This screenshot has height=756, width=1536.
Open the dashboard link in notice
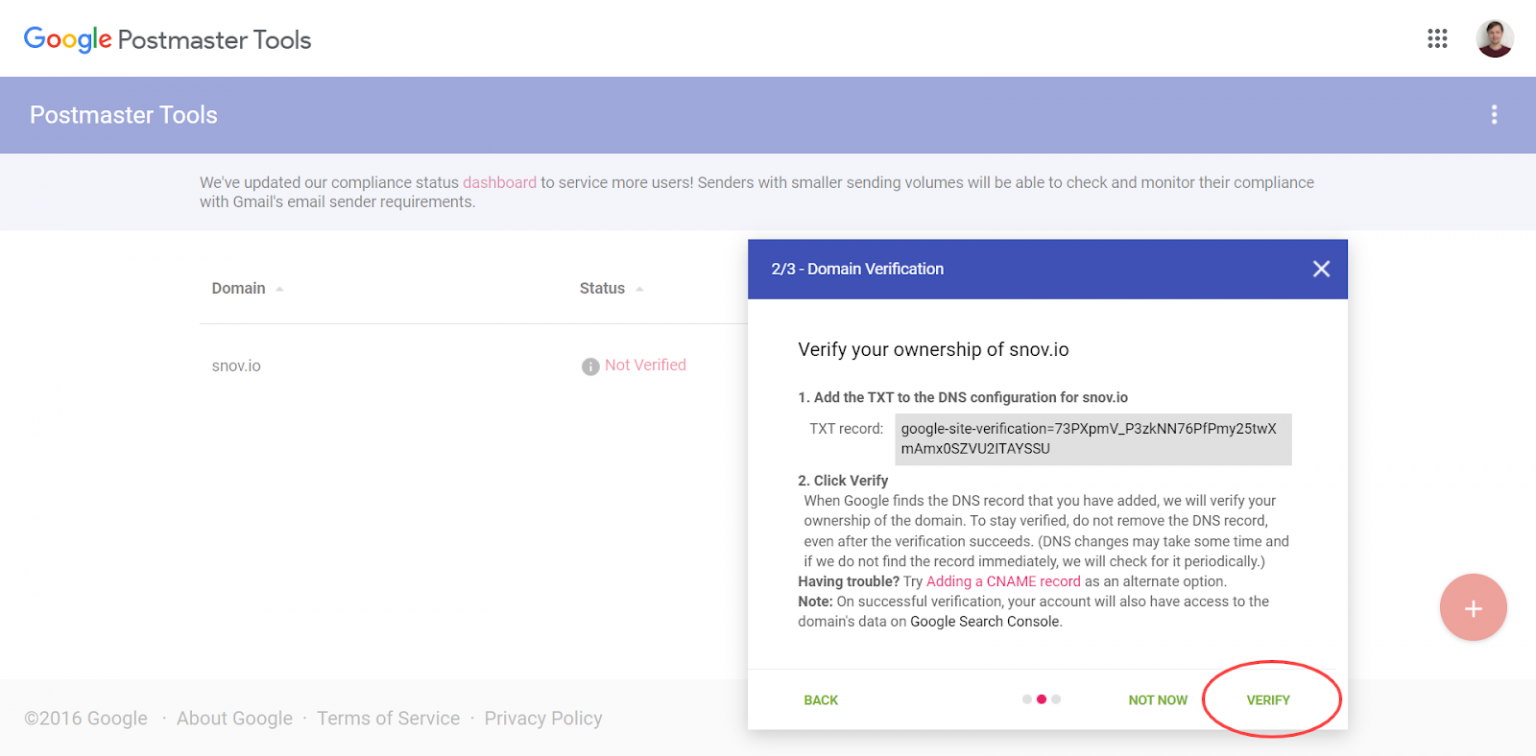pyautogui.click(x=499, y=183)
